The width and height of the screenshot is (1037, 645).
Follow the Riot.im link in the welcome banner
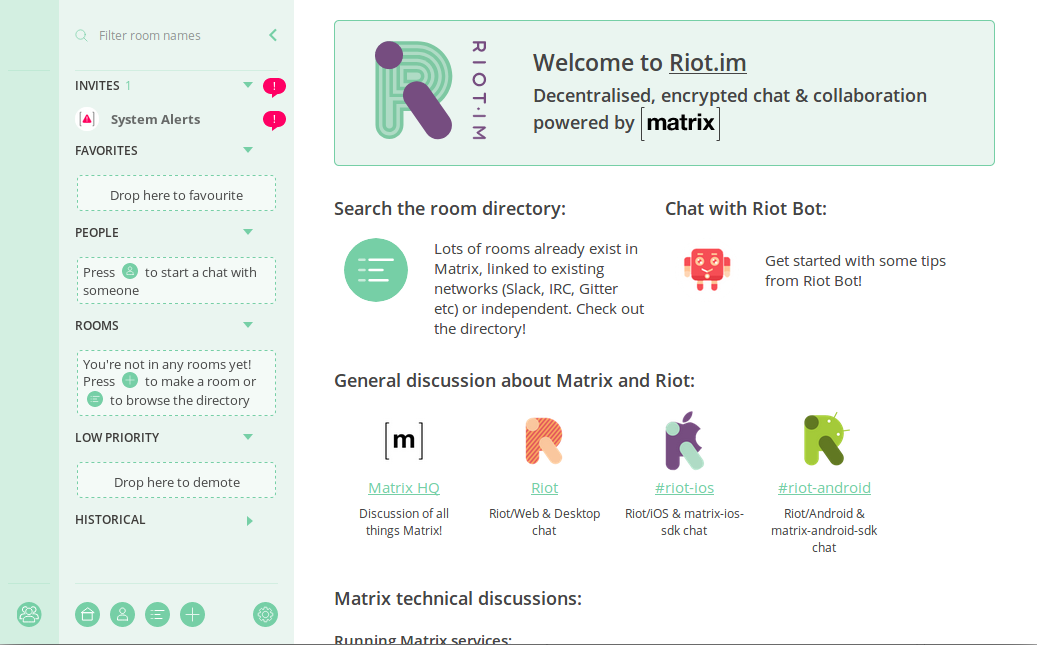[707, 63]
